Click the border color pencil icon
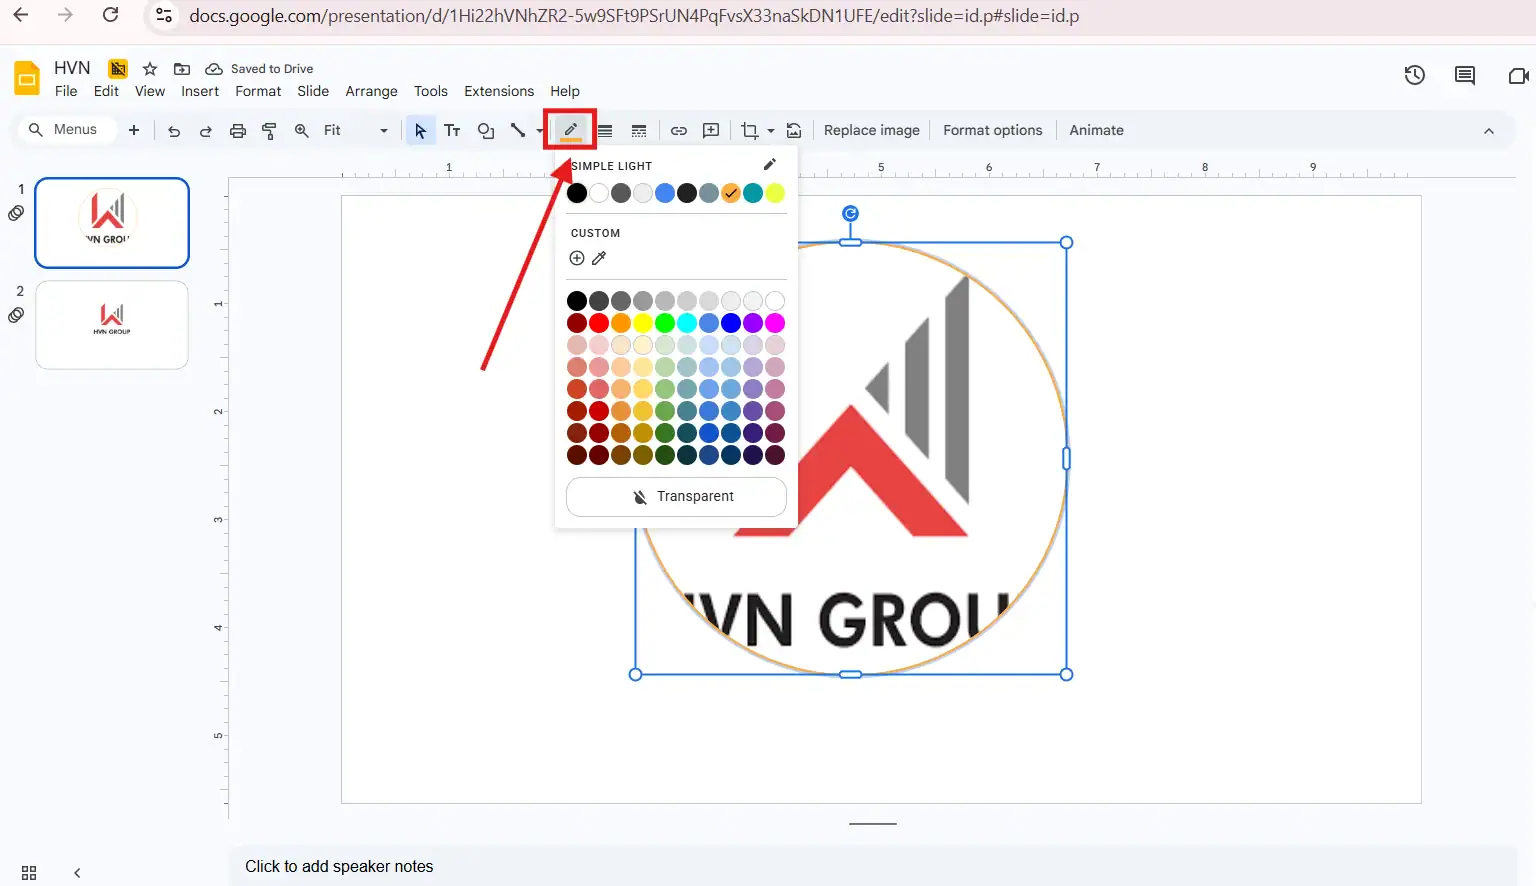Viewport: 1536px width, 886px height. pos(570,130)
